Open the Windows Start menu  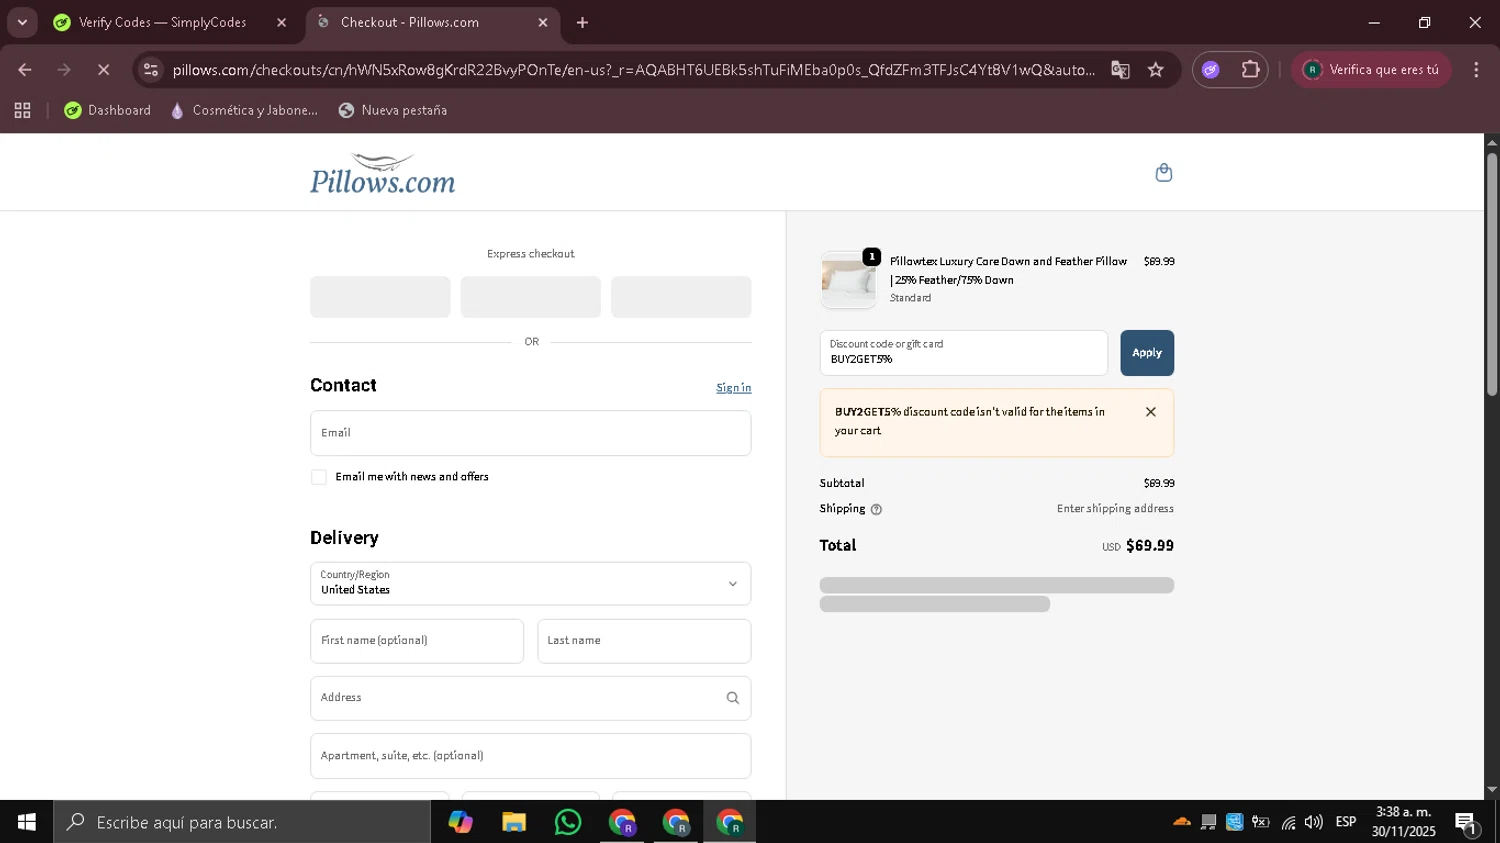(x=26, y=822)
